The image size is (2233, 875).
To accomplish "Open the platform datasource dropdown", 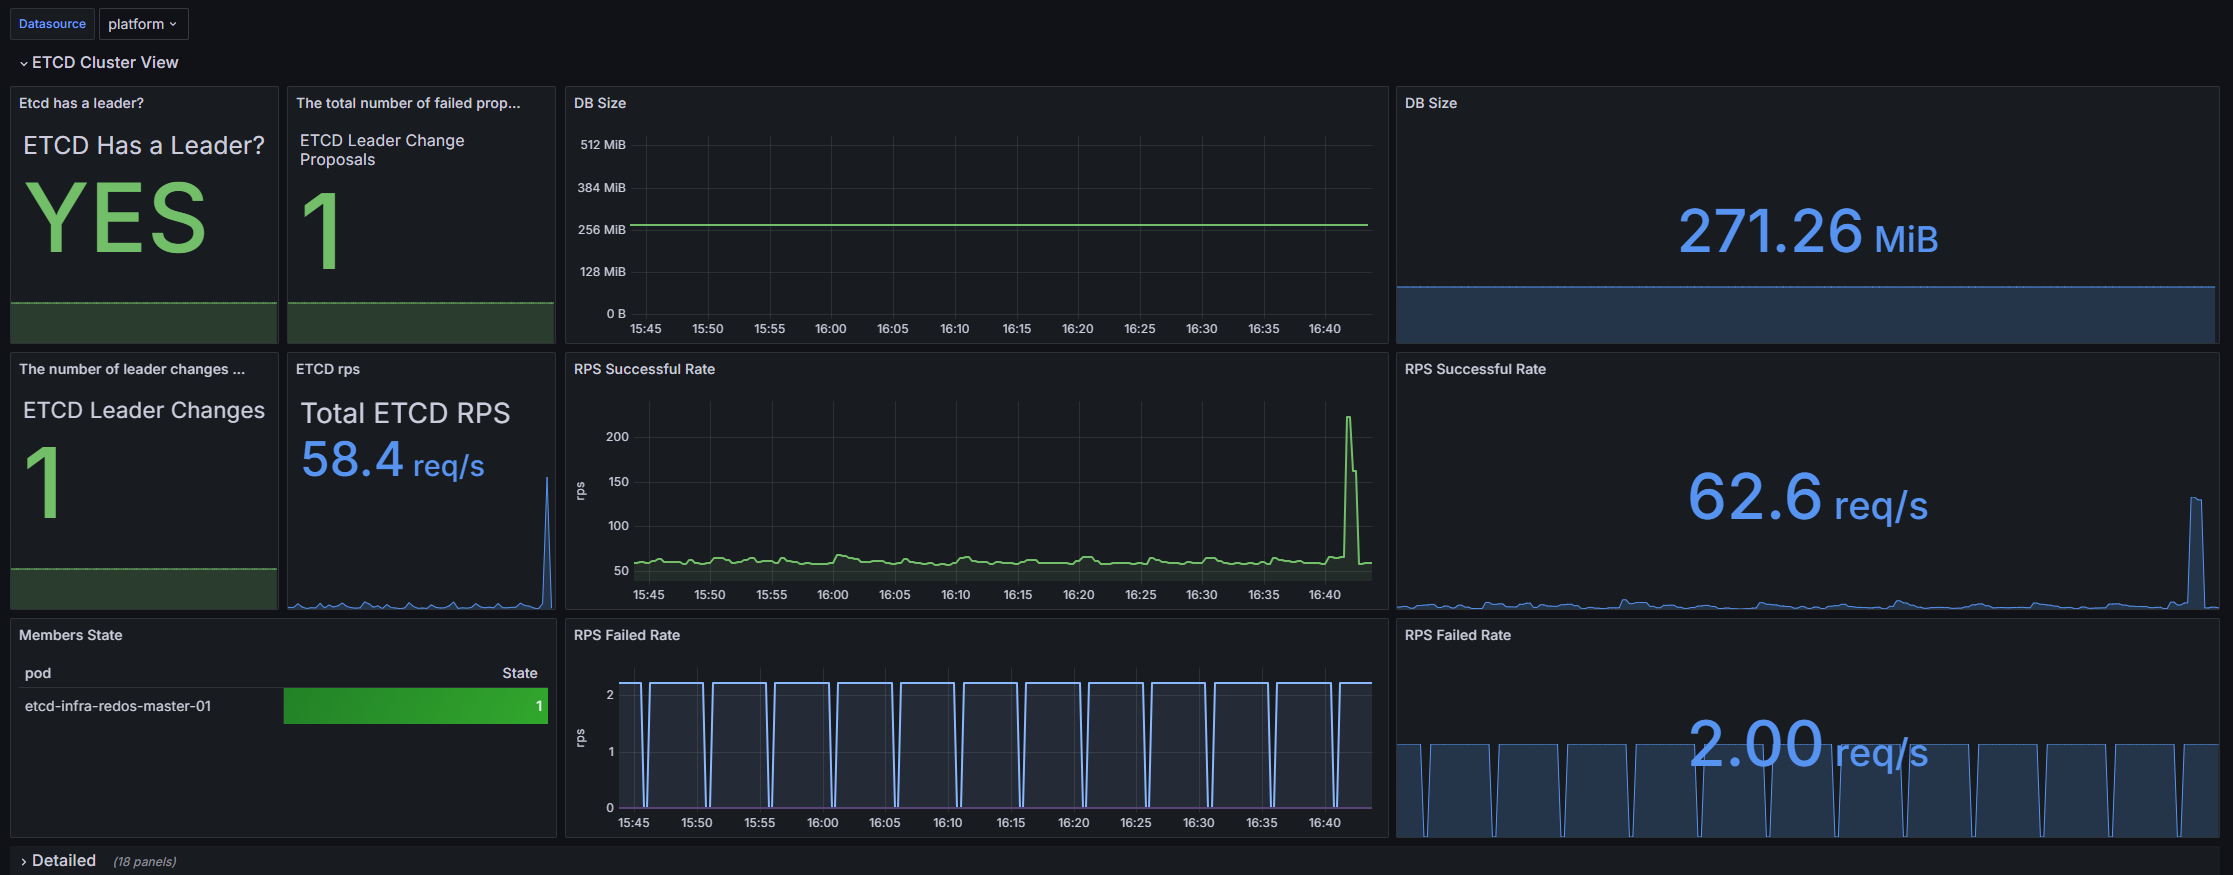I will pos(142,24).
